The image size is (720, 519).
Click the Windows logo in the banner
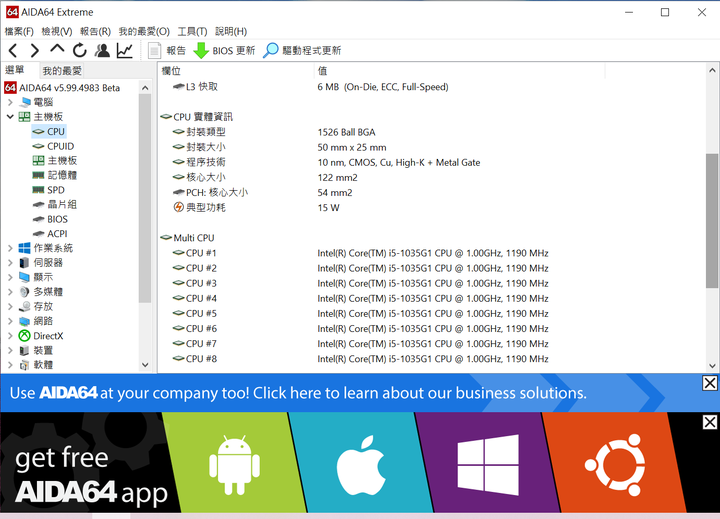point(488,465)
